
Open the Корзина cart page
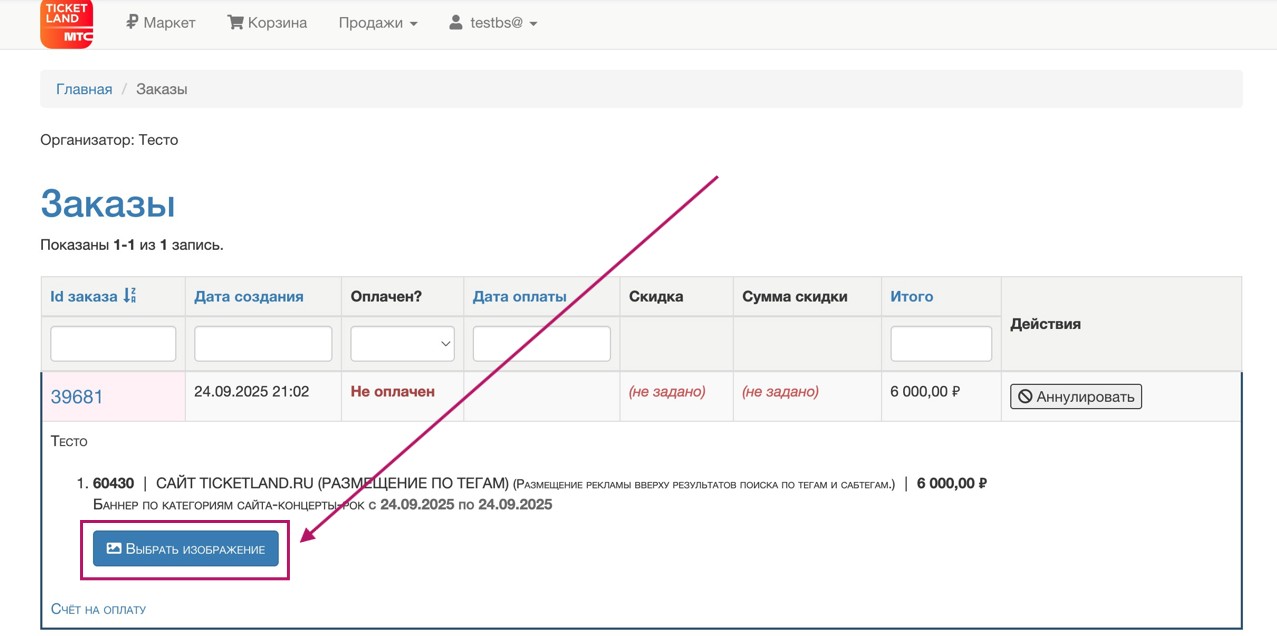267,22
